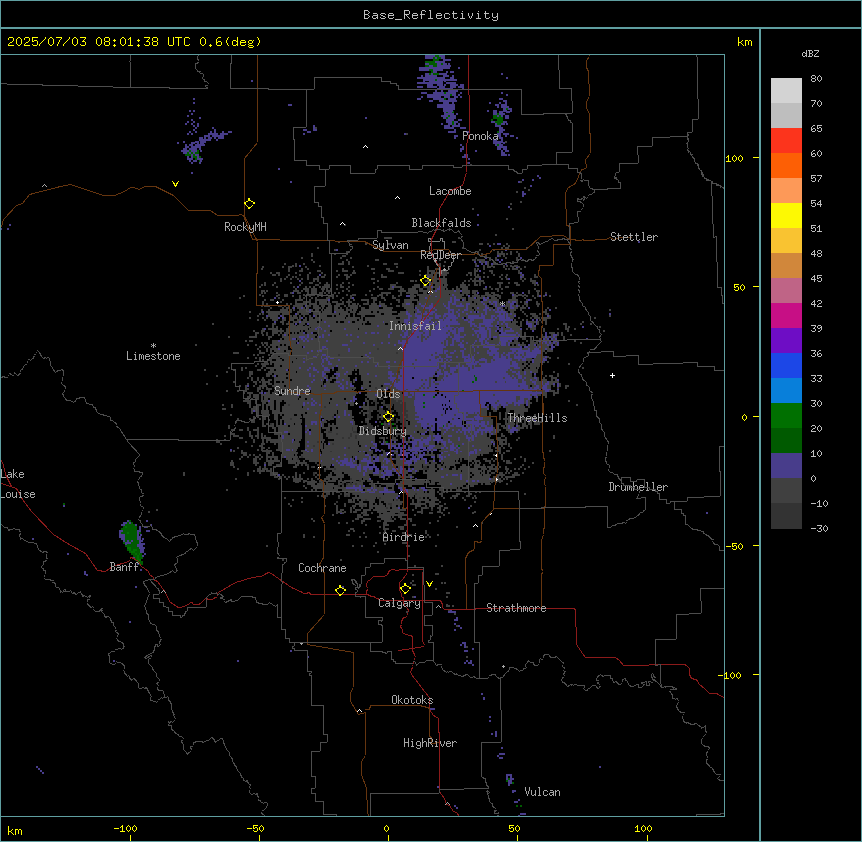Pick the bright green 30-20 dBZ legend swatch

(786, 416)
